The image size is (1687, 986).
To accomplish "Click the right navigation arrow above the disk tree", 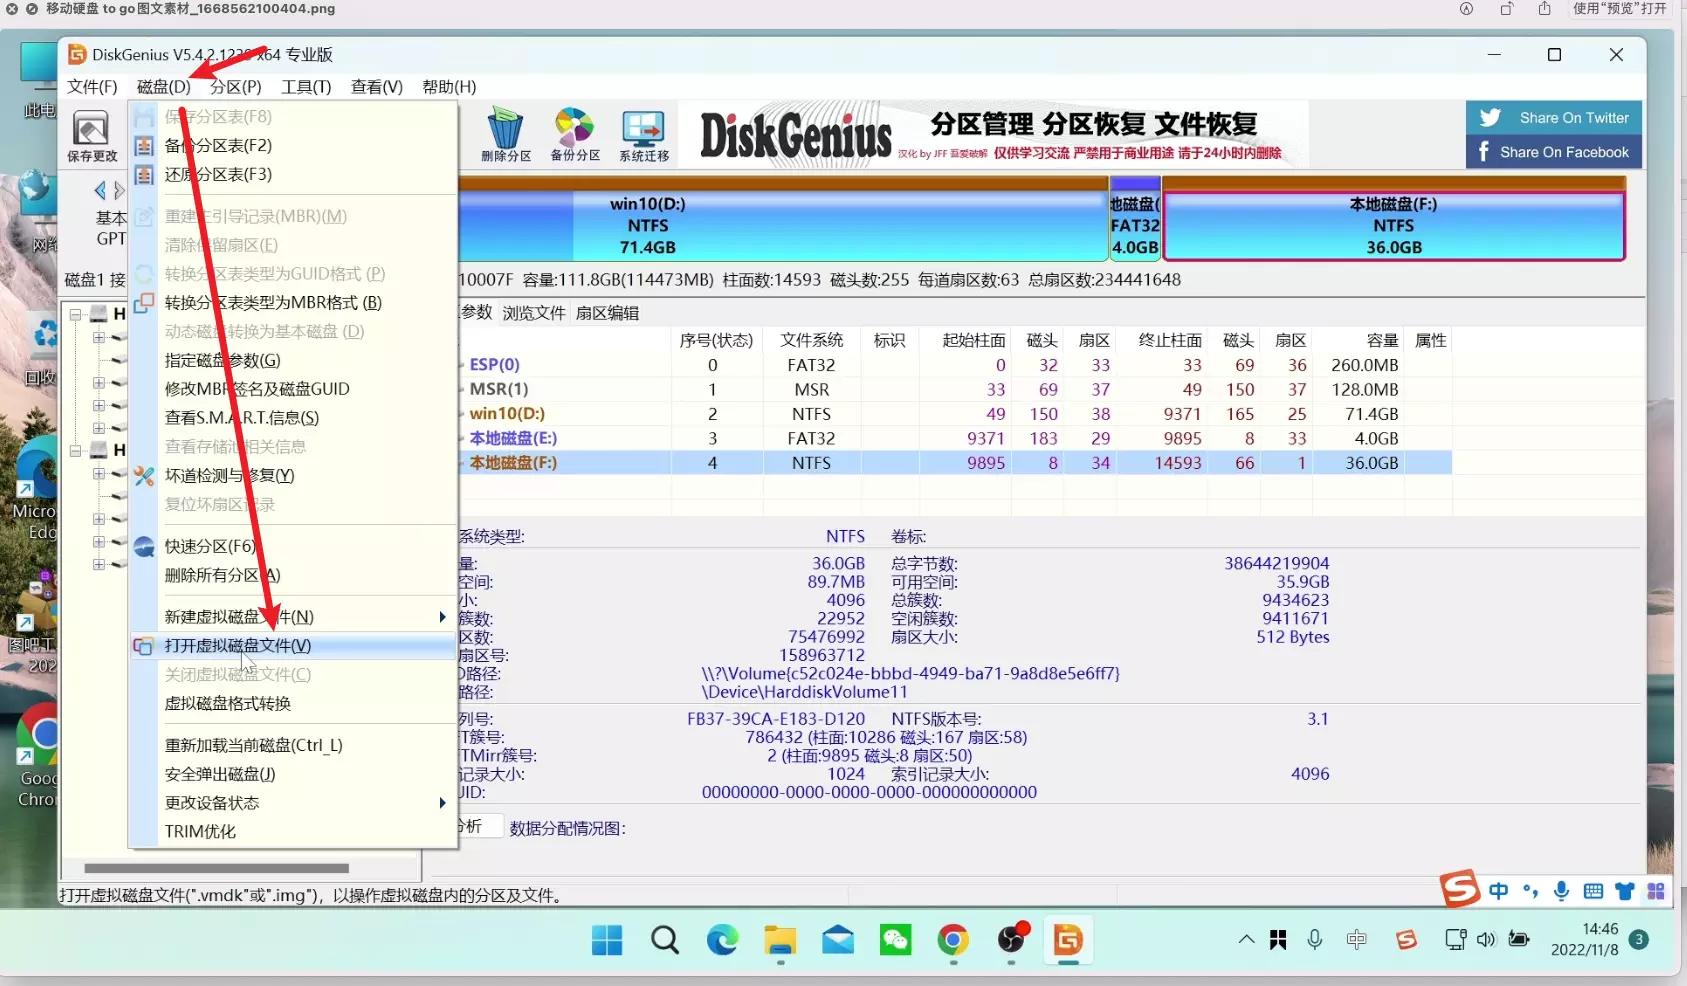I will (x=120, y=190).
